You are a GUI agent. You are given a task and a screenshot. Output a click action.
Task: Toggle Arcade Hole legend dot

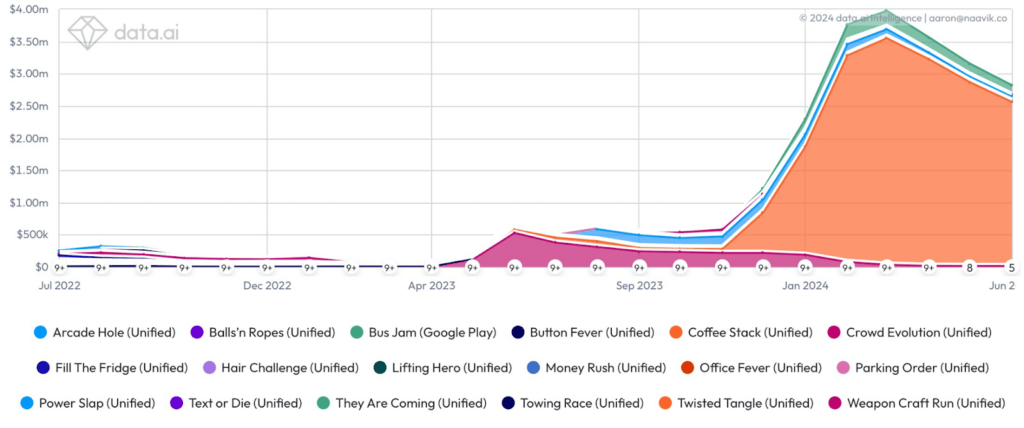pos(40,332)
